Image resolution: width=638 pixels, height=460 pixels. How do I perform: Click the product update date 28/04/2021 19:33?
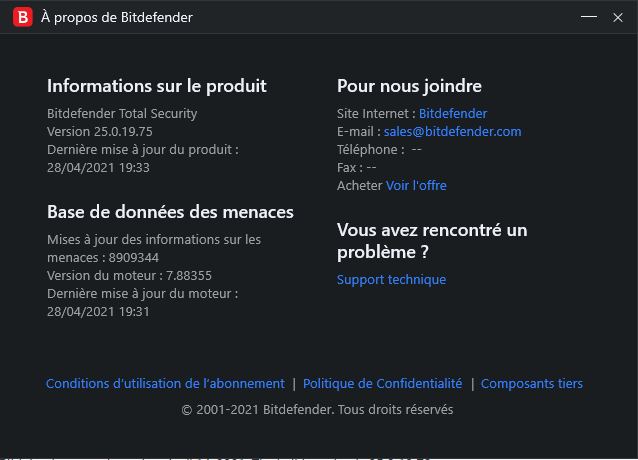tap(98, 168)
